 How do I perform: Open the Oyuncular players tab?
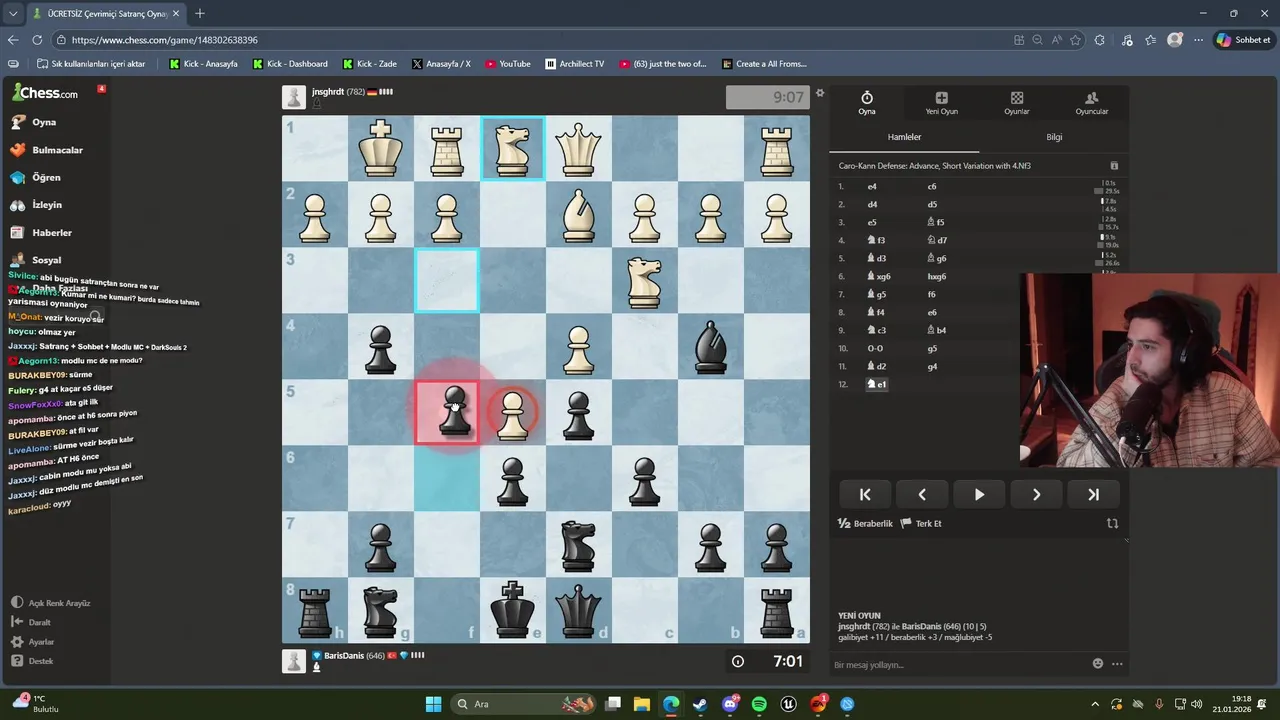[1091, 102]
